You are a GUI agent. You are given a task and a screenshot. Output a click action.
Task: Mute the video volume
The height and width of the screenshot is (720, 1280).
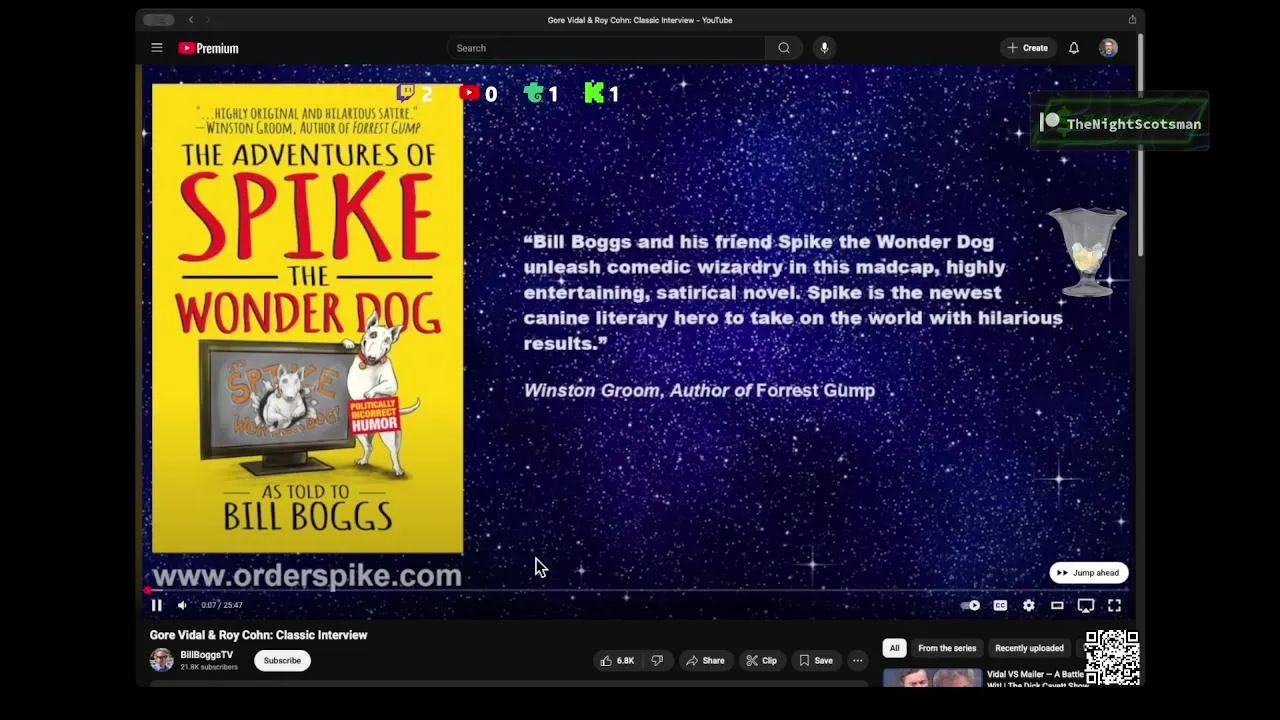[x=182, y=605]
